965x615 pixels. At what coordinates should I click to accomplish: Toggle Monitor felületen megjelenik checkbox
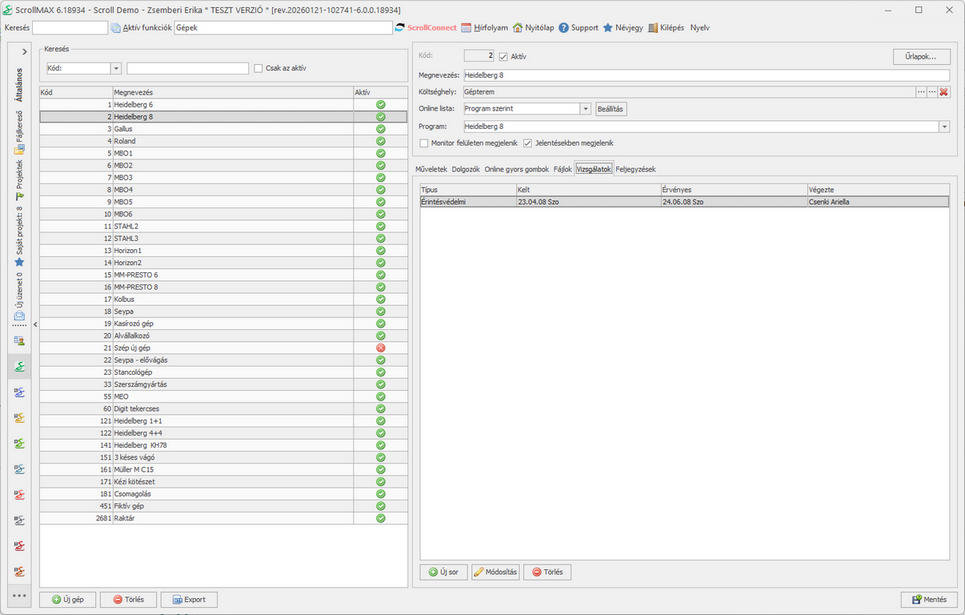424,143
